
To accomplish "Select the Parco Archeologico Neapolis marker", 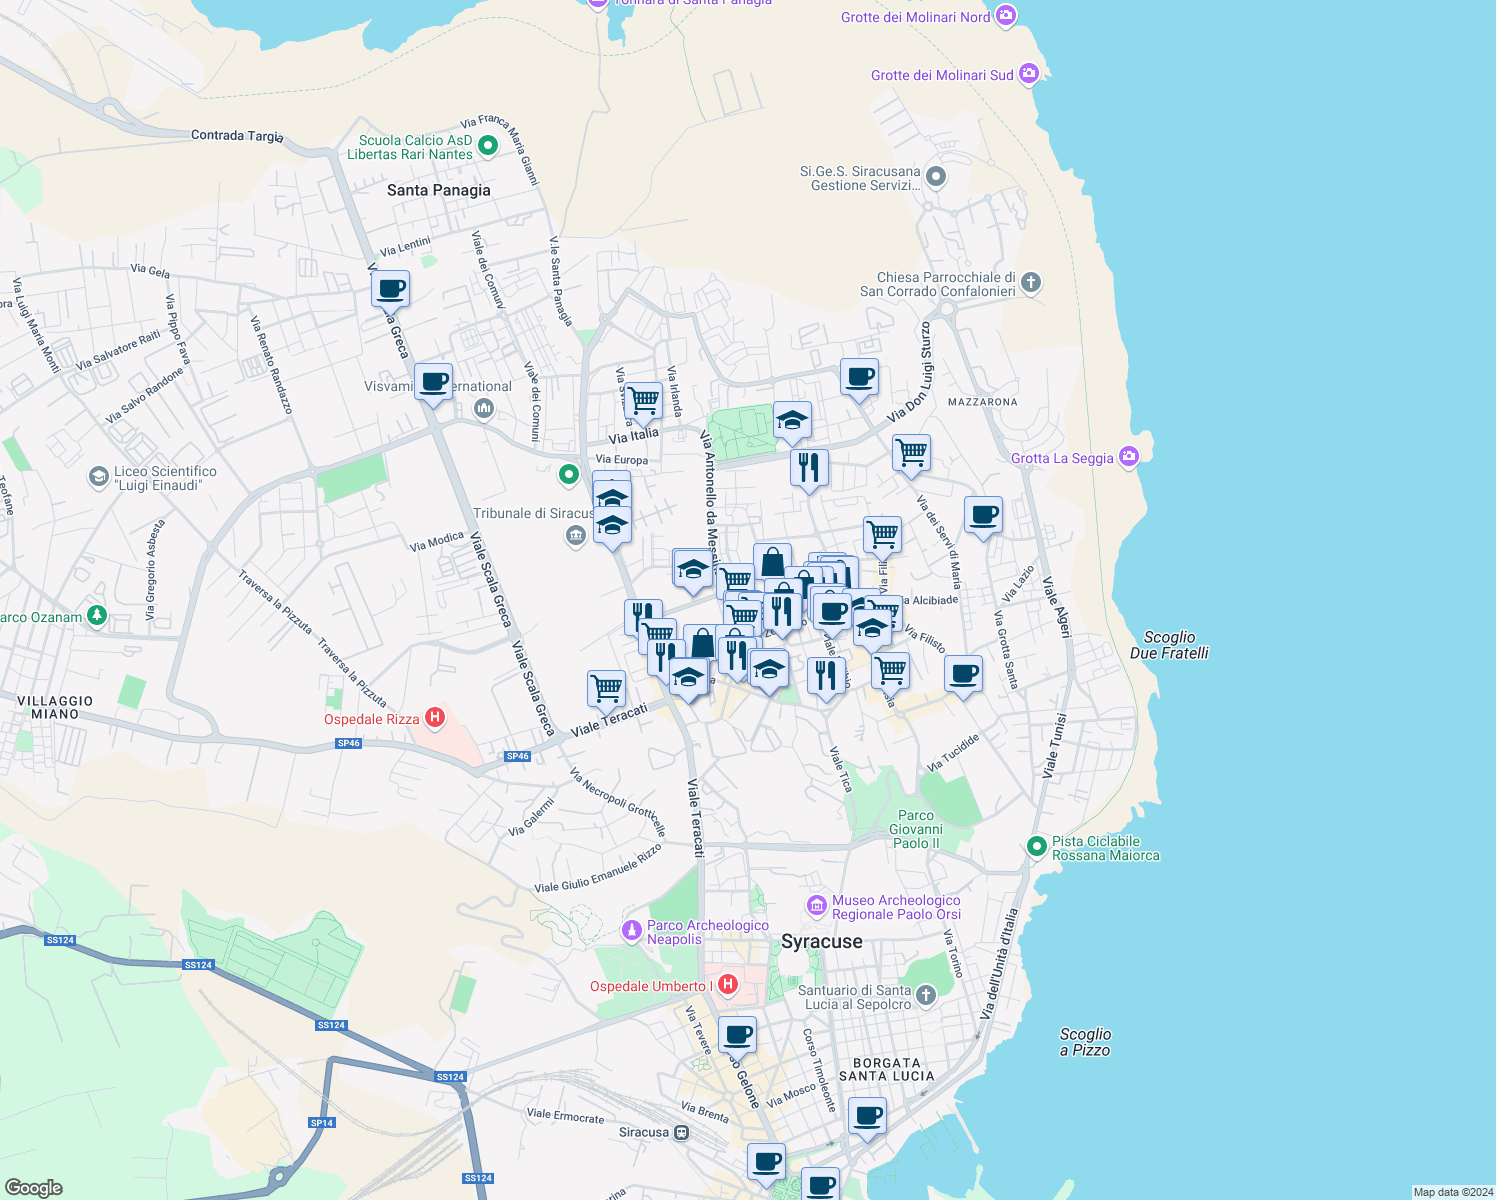I will 633,929.
